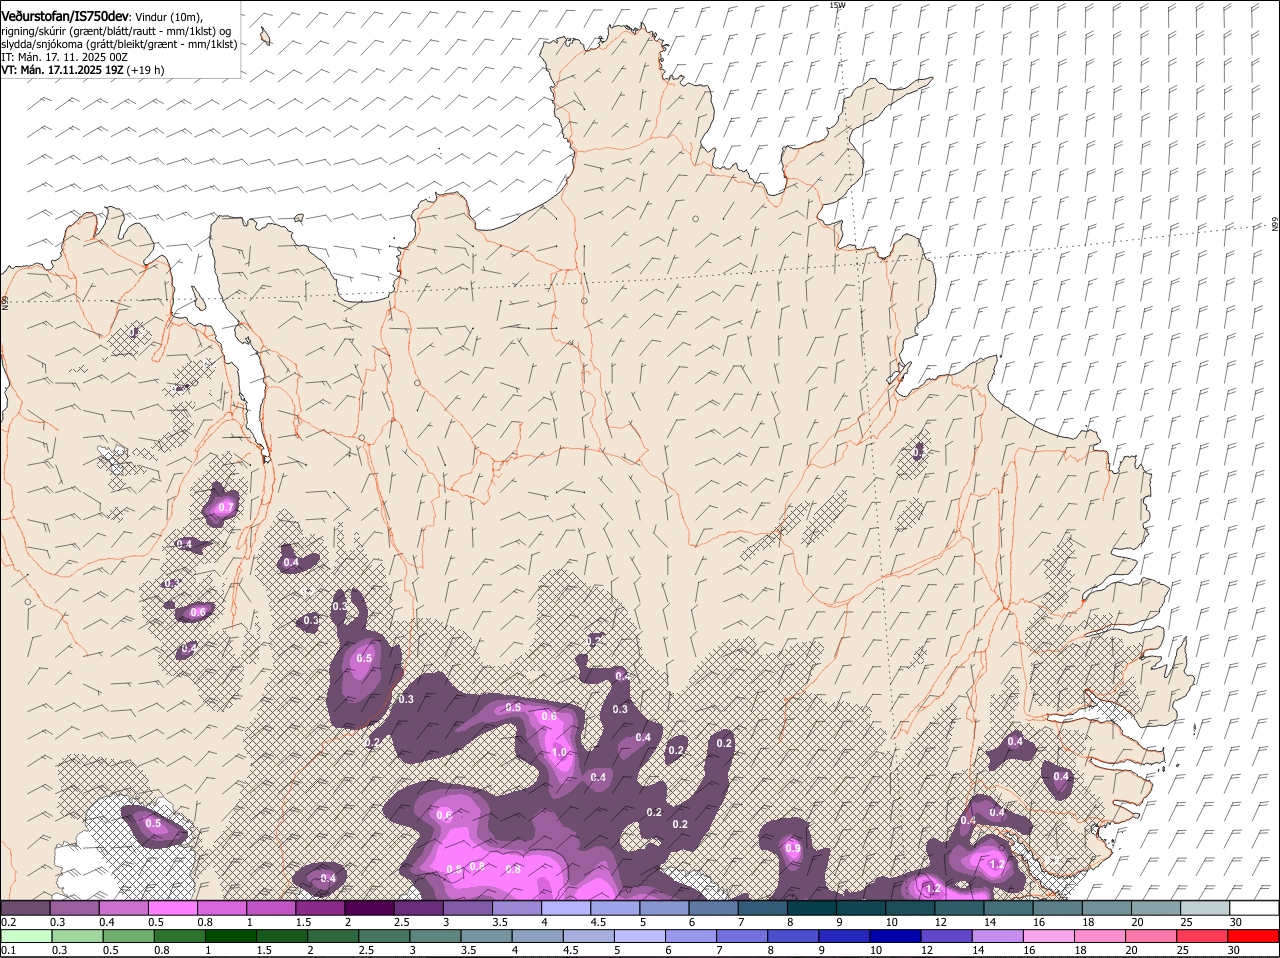Image resolution: width=1280 pixels, height=958 pixels.
Task: Click the purple legend swatch between 0.2 and 0.3
Action: point(25,907)
